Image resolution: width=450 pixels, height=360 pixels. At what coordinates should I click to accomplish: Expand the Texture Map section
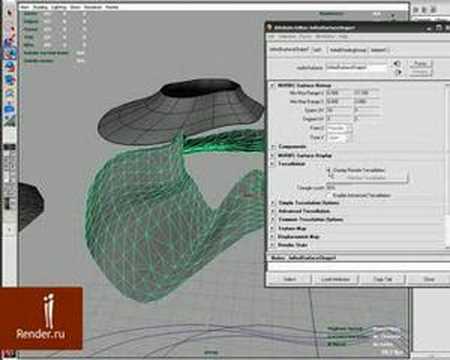click(273, 229)
